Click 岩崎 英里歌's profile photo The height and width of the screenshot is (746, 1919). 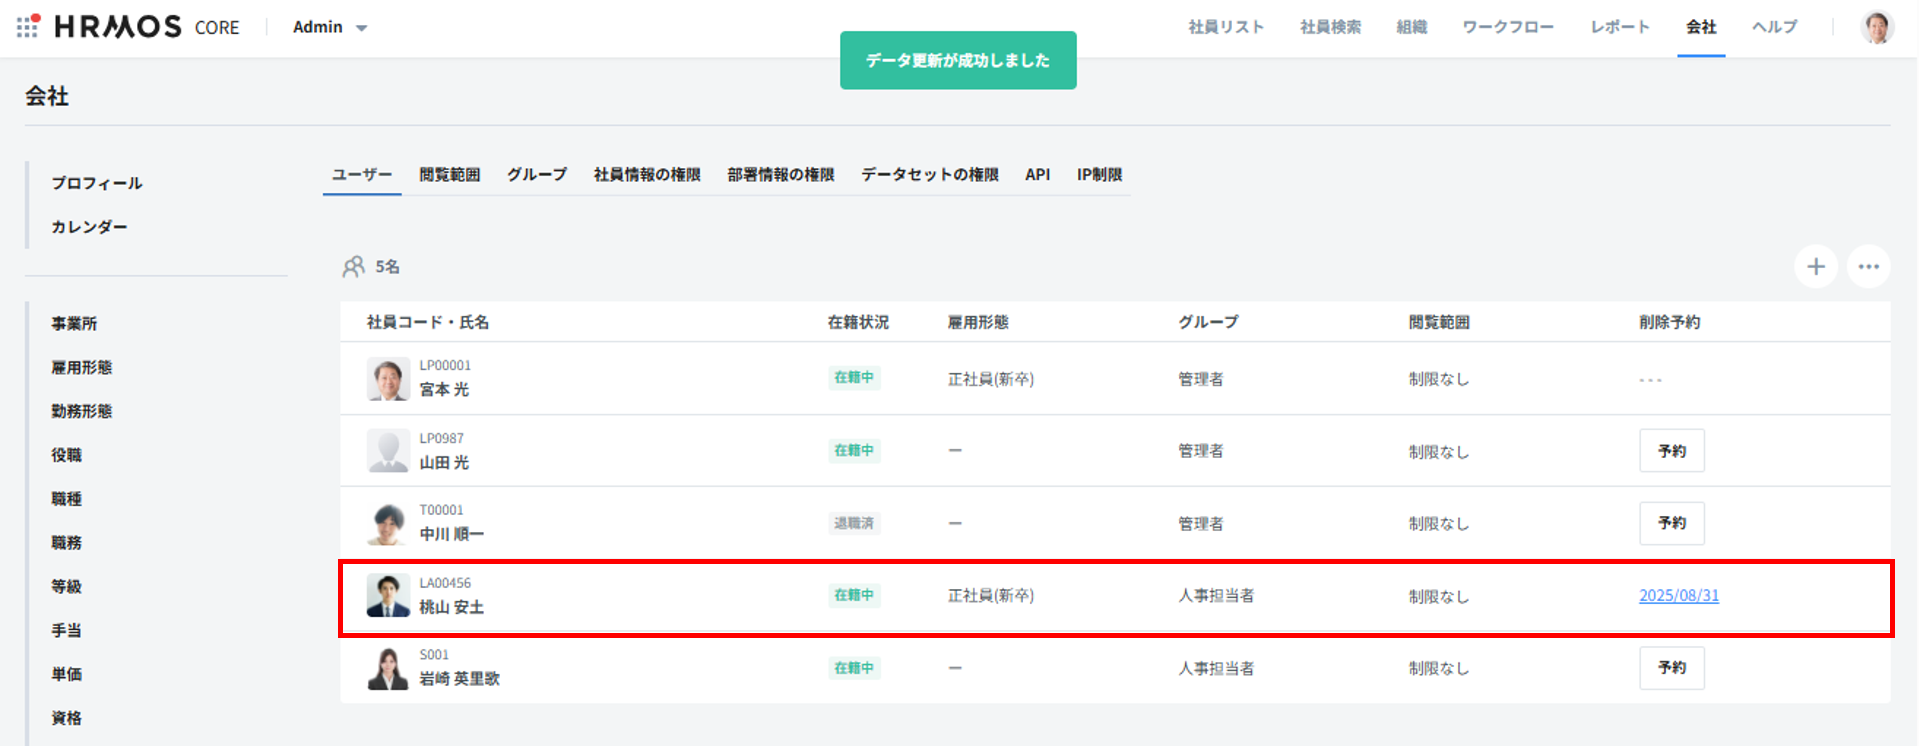[x=388, y=668]
